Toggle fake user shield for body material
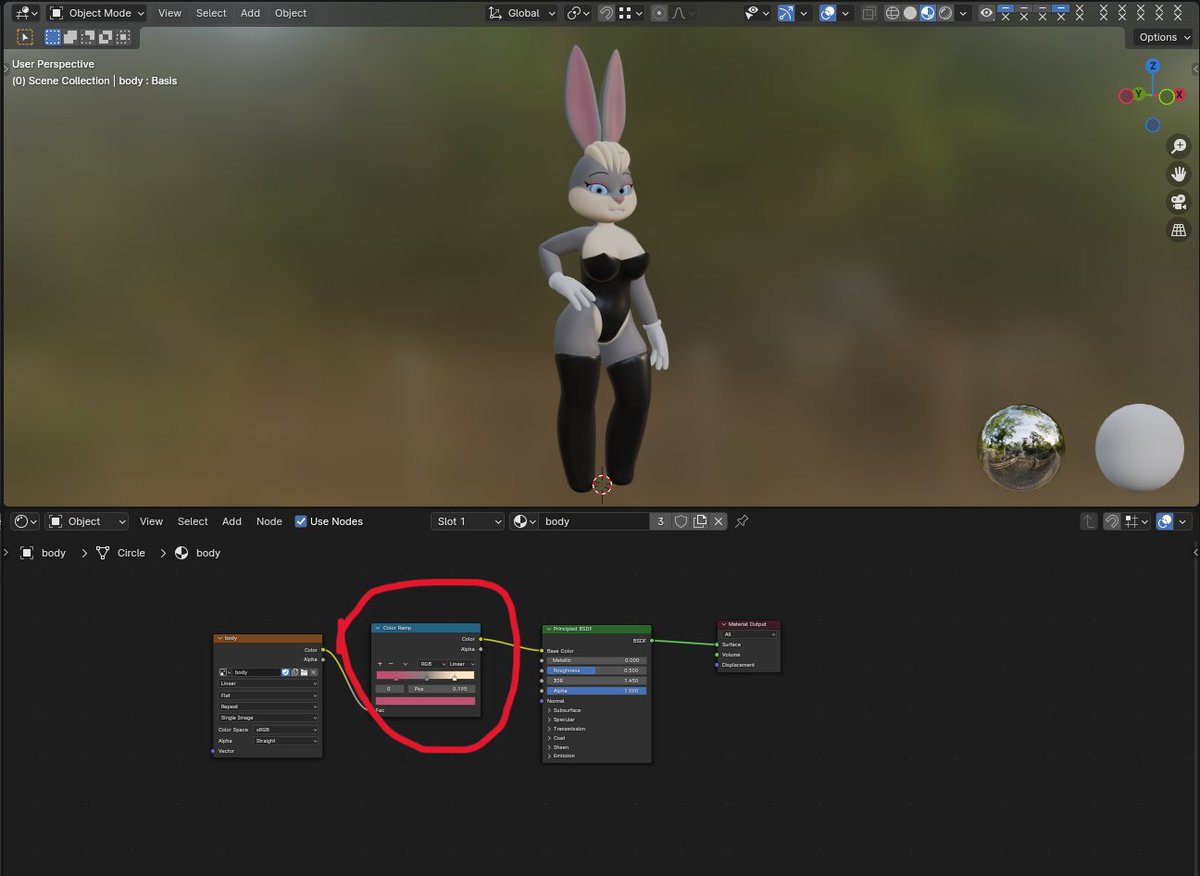The image size is (1200, 876). [681, 521]
